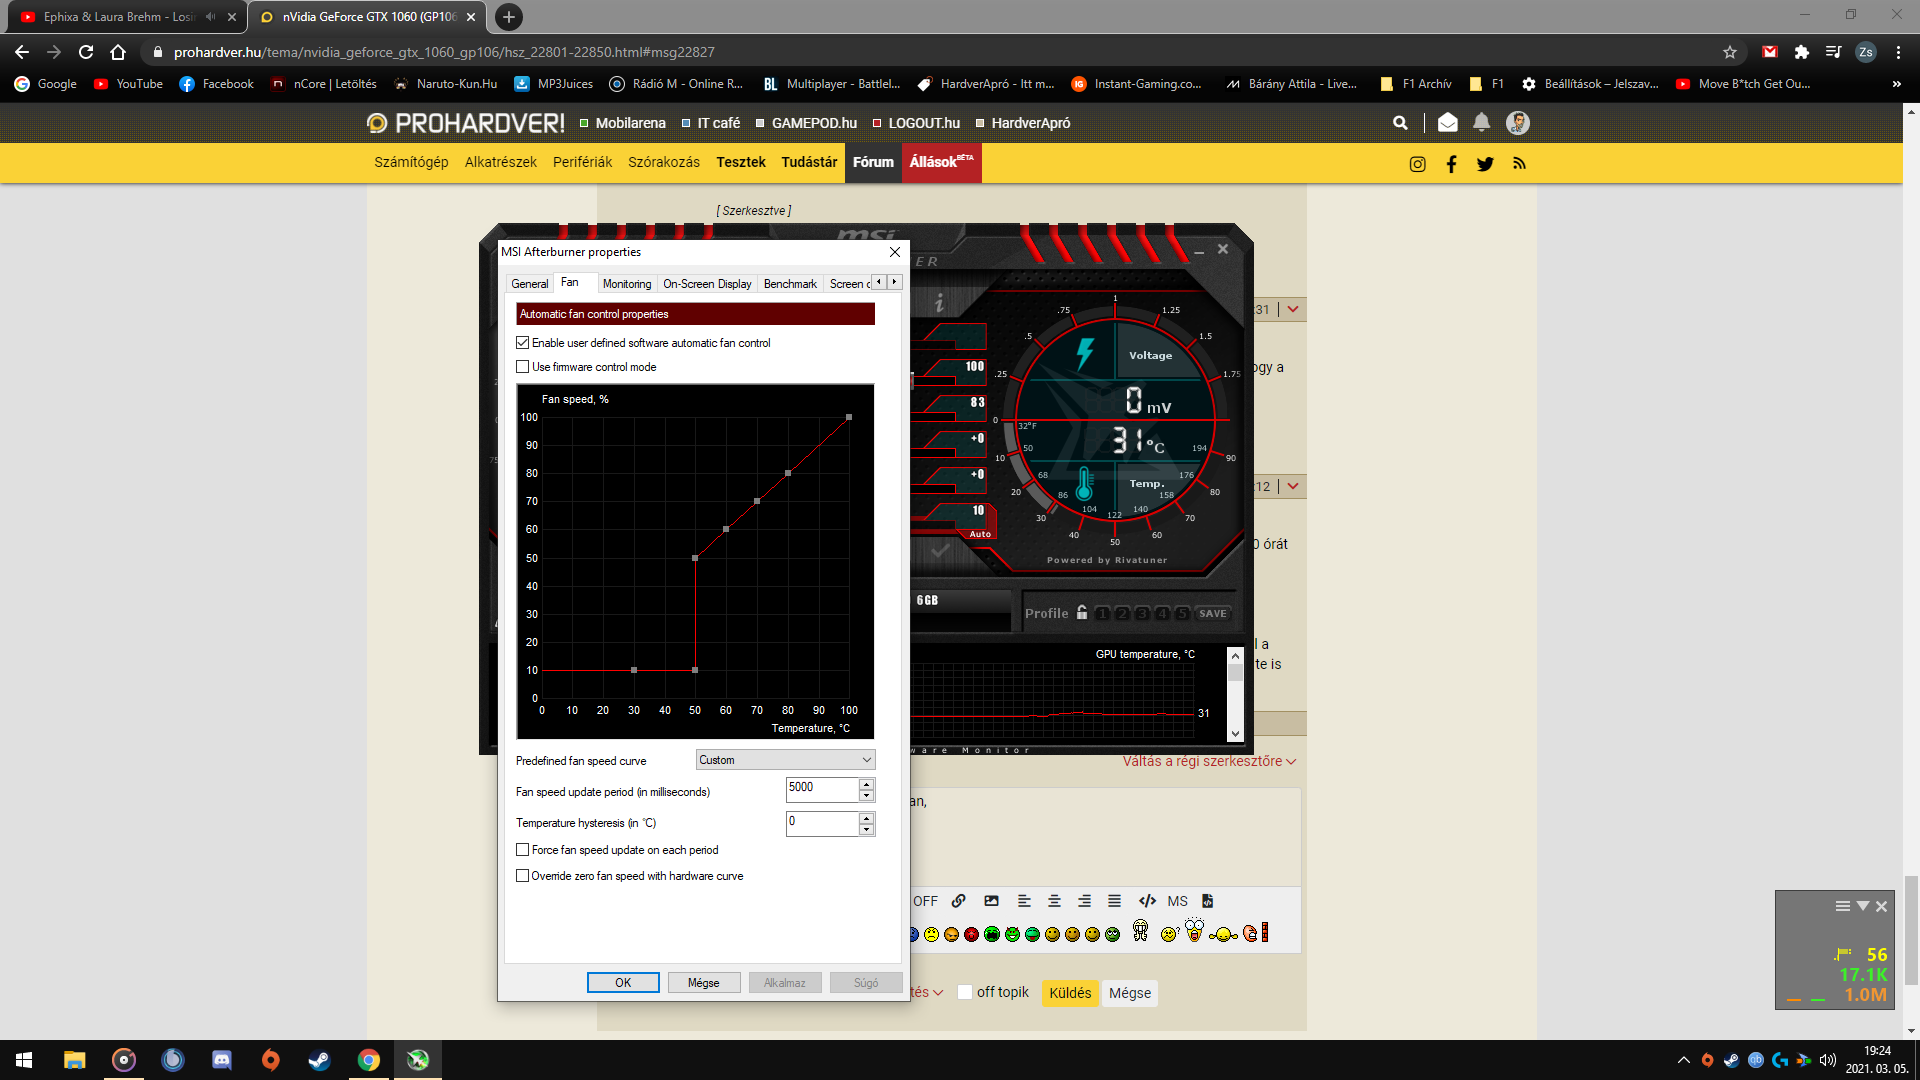The image size is (1920, 1080).
Task: Click the OFF formatting button in the editor
Action: tap(925, 901)
